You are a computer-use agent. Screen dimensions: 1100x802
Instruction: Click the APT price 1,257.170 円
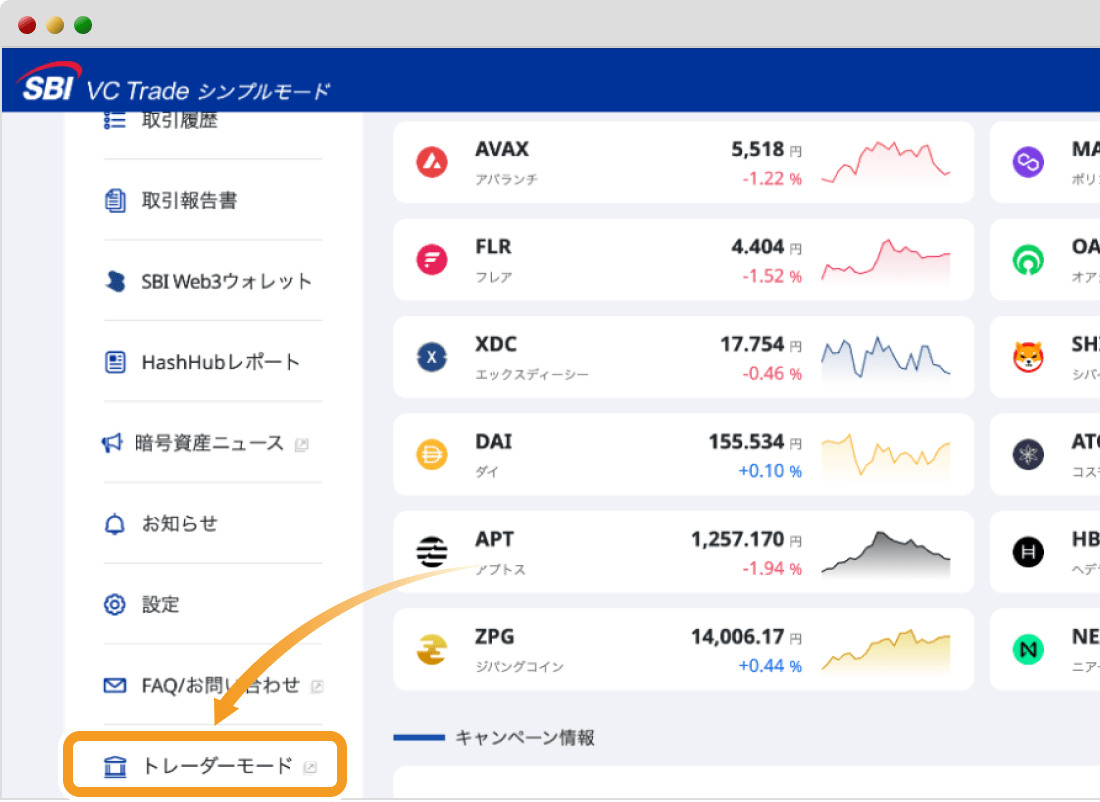pos(746,540)
